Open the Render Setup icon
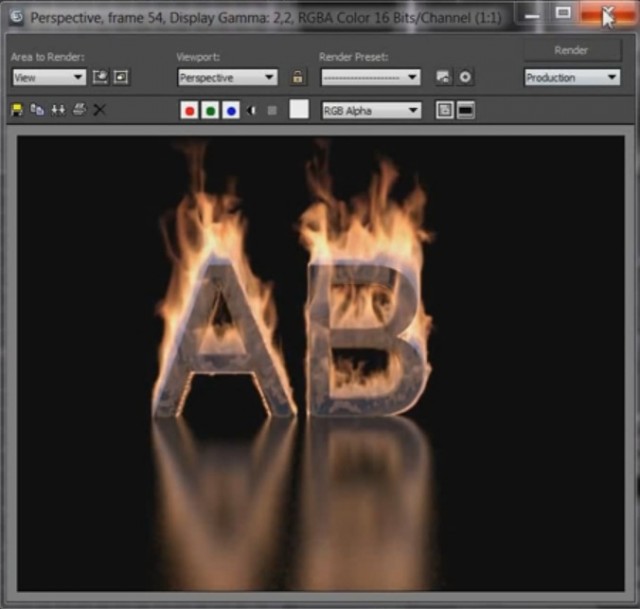The width and height of the screenshot is (640, 609). point(444,77)
